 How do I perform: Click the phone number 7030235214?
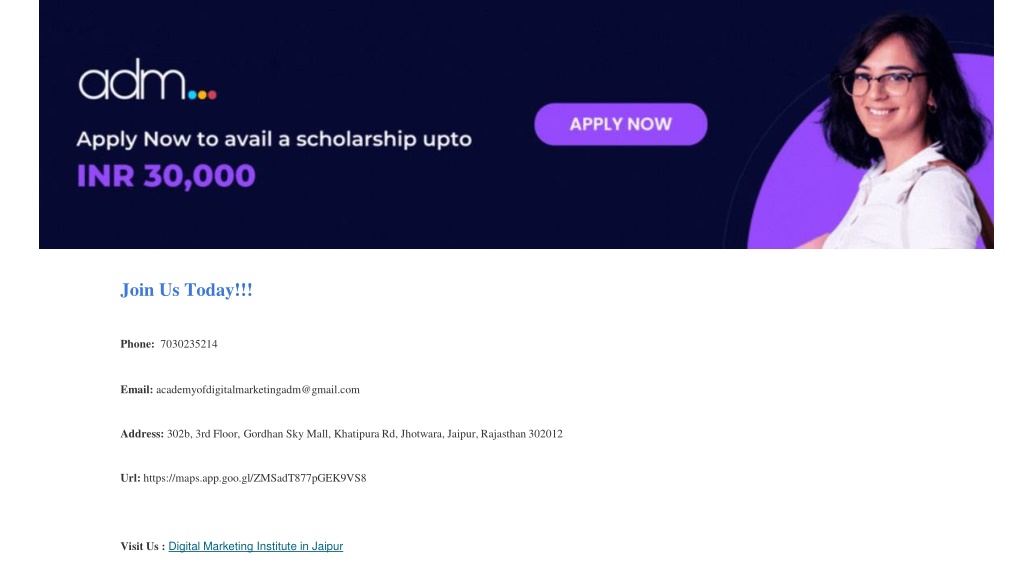189,344
